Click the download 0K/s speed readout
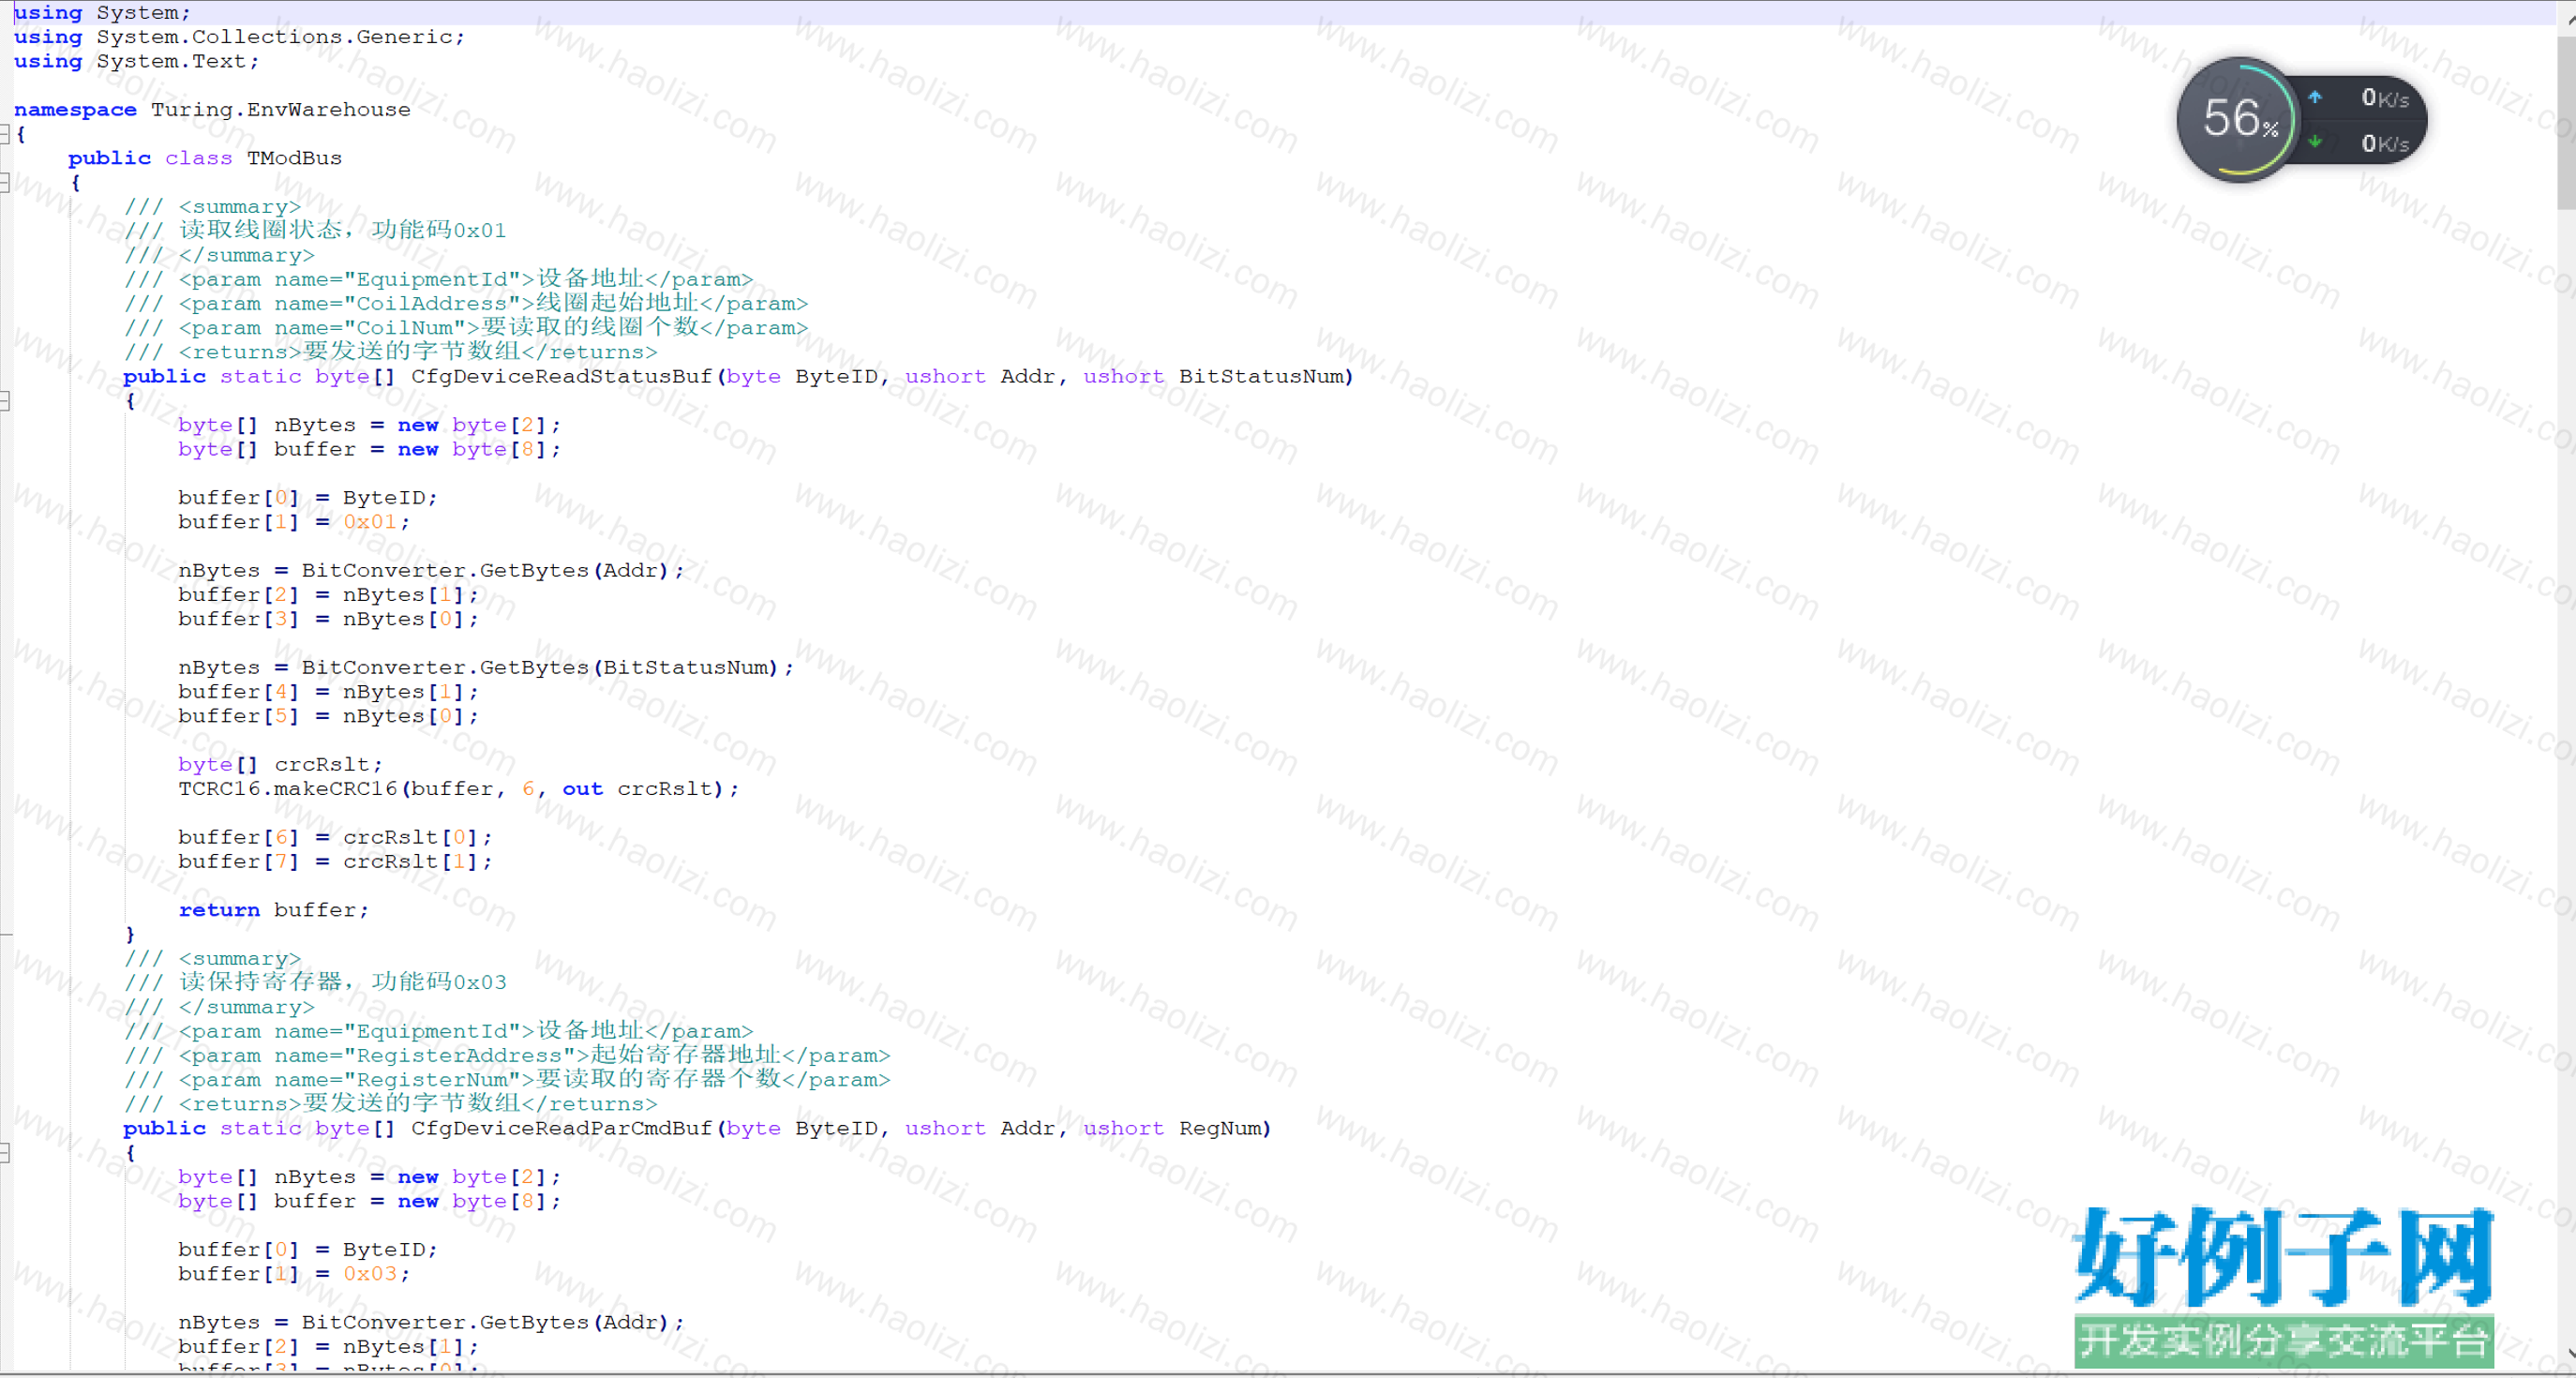 click(x=2385, y=144)
